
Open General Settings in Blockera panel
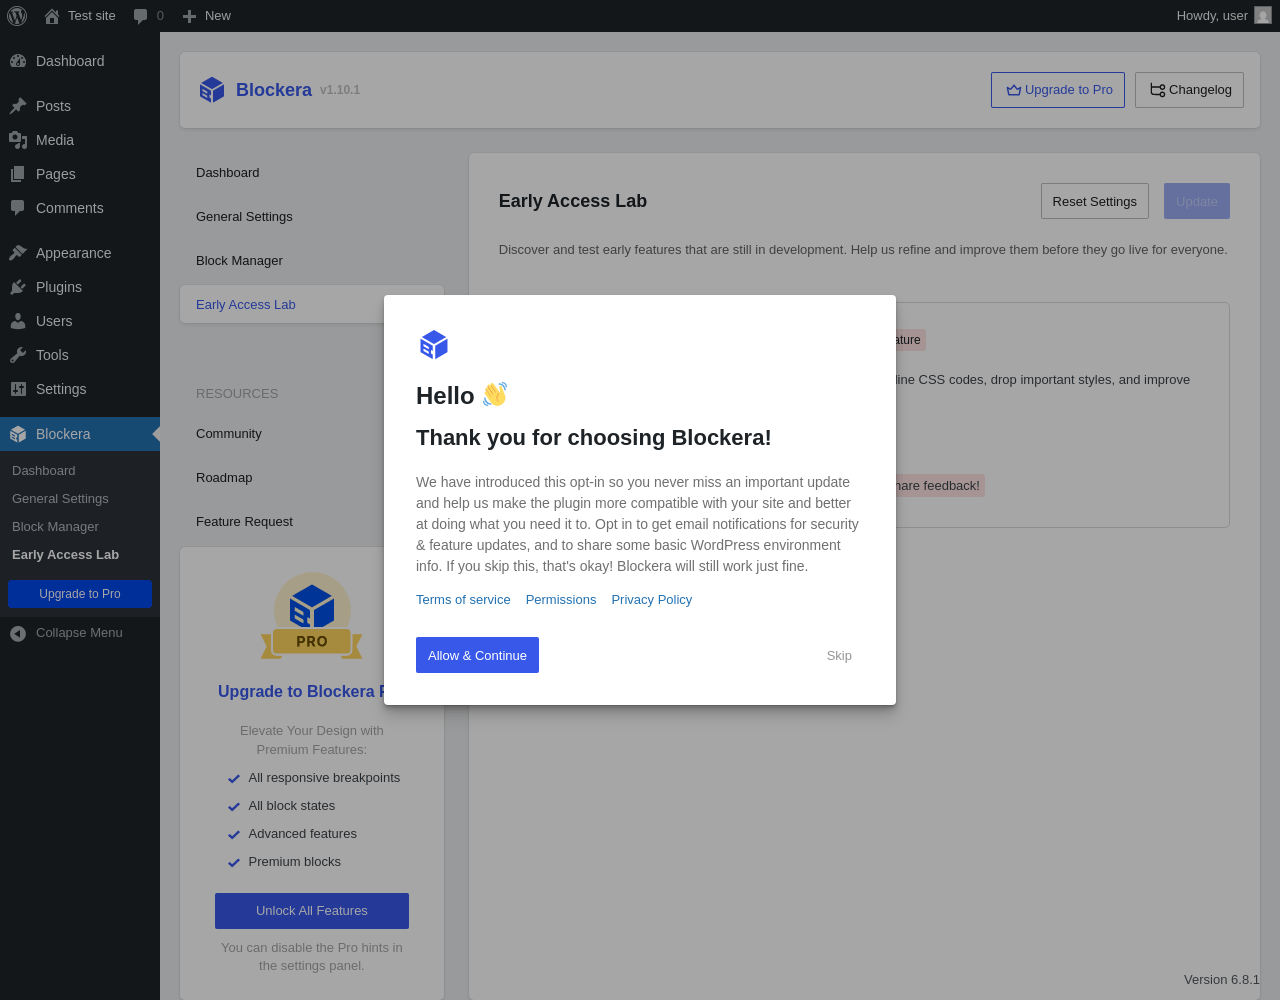312,217
